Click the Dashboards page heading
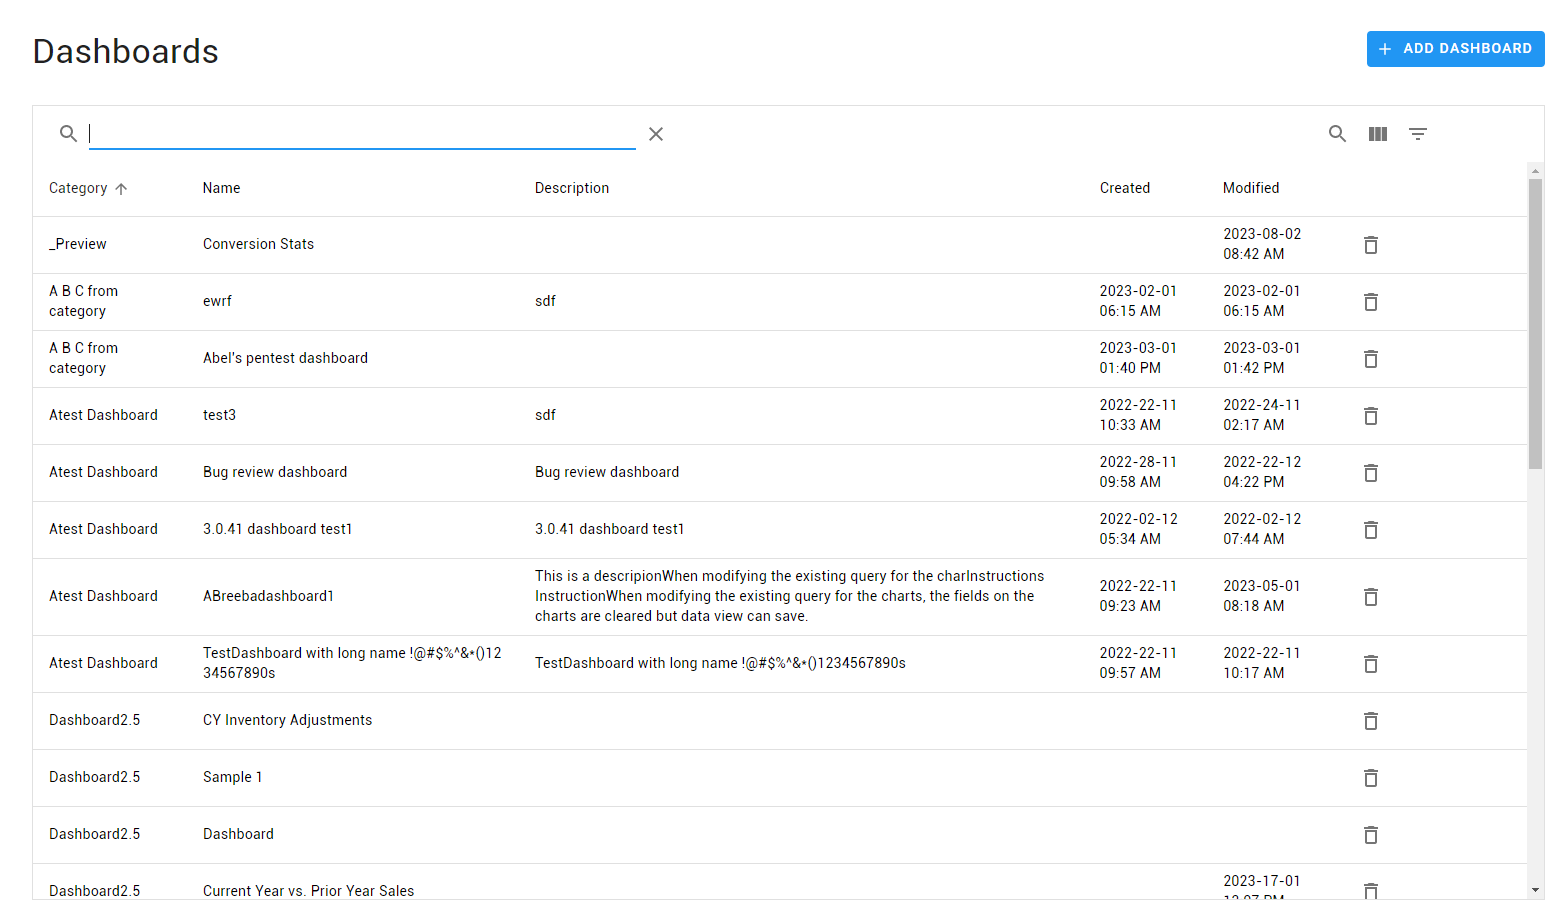The width and height of the screenshot is (1552, 911). [125, 51]
